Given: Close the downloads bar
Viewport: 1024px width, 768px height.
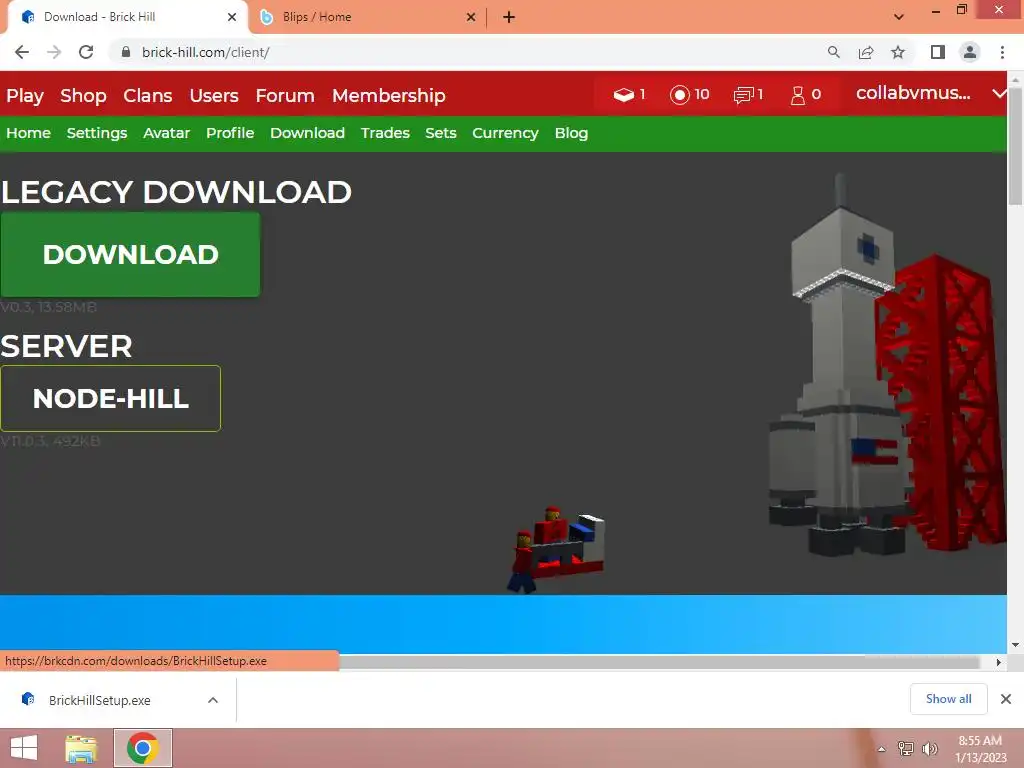Looking at the screenshot, I should tap(1006, 699).
